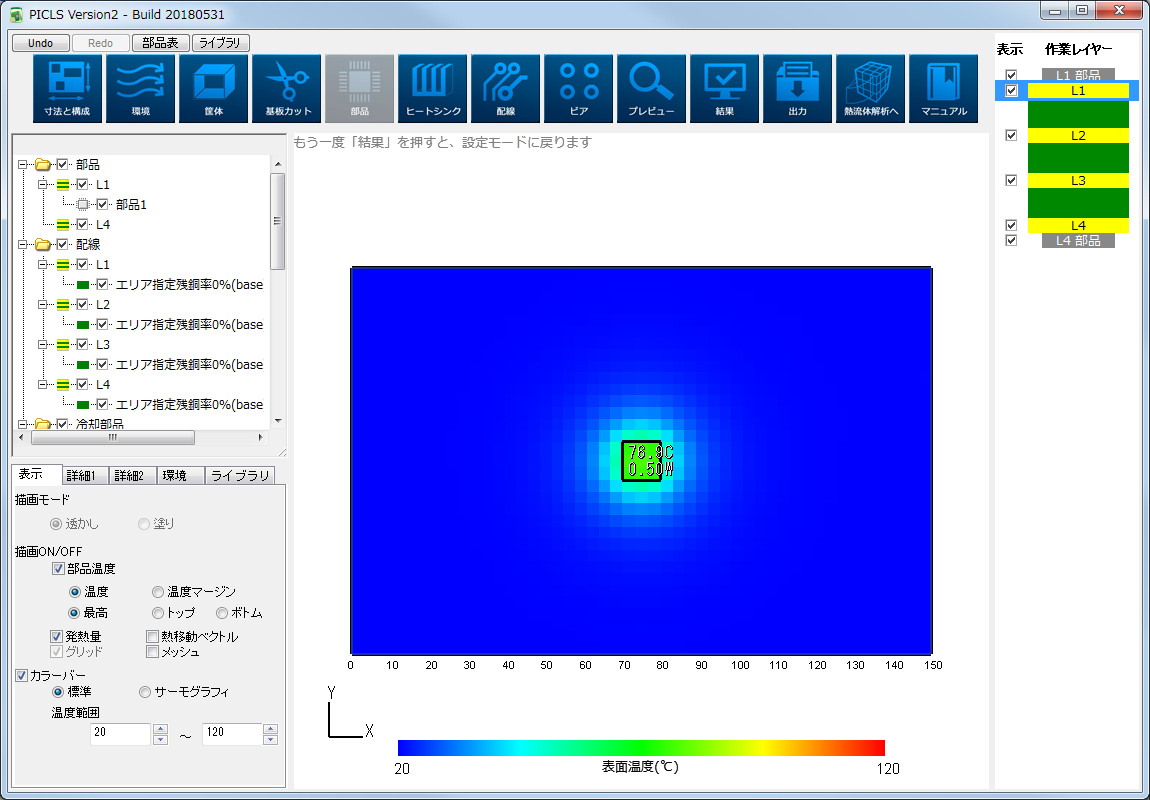Toggle the 部品温度 checkbox

[59, 569]
